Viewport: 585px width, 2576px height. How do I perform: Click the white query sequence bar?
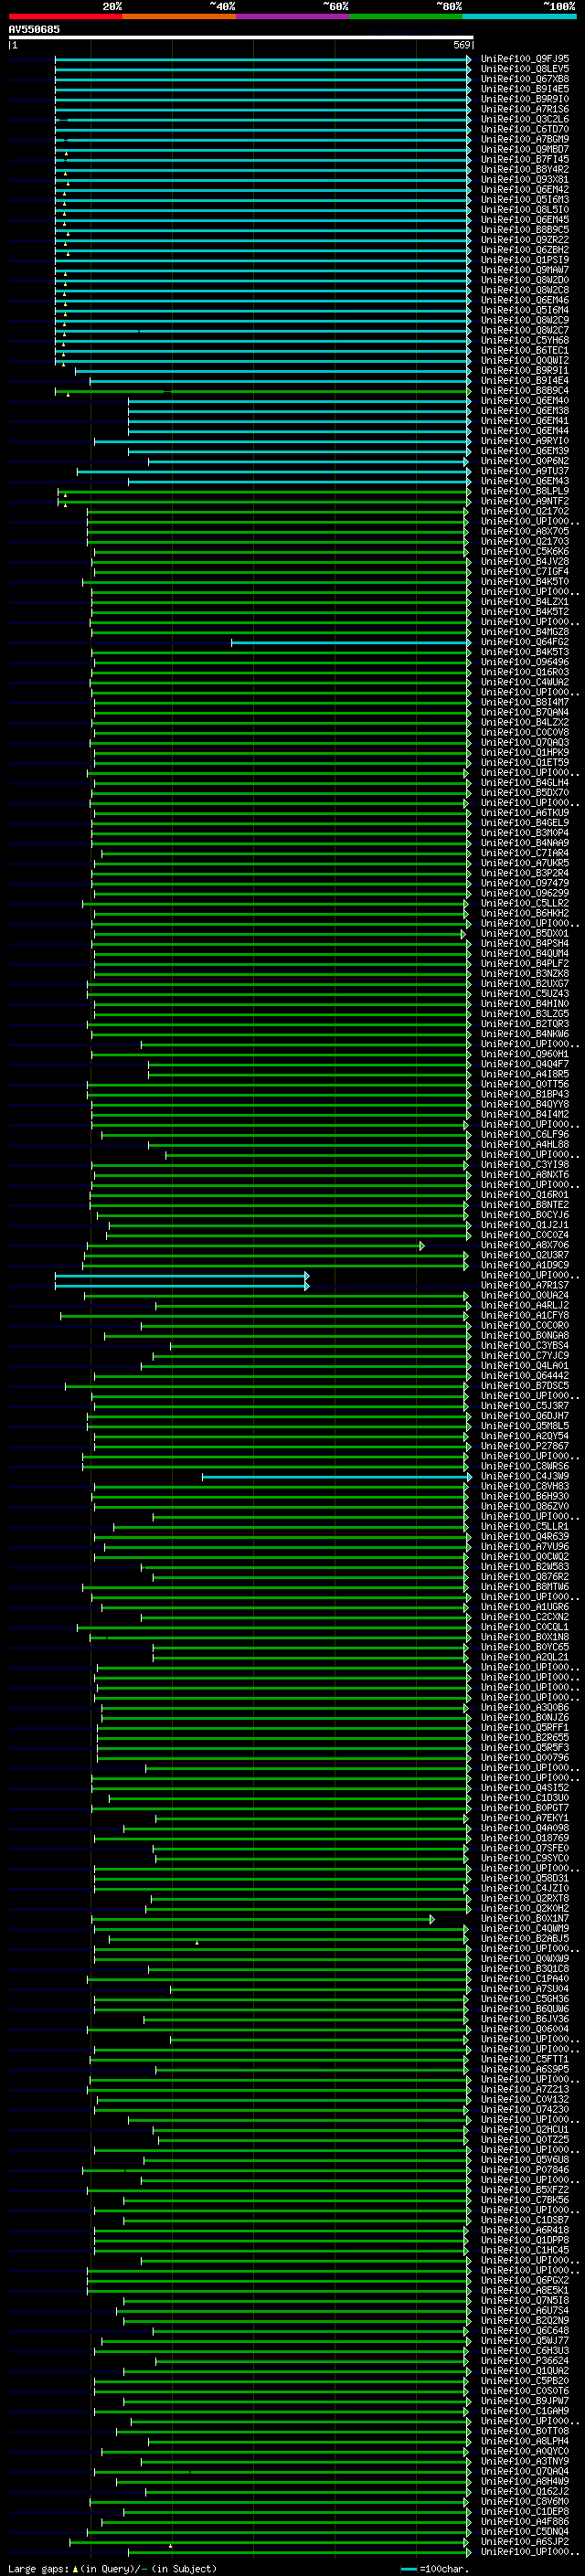pos(240,37)
